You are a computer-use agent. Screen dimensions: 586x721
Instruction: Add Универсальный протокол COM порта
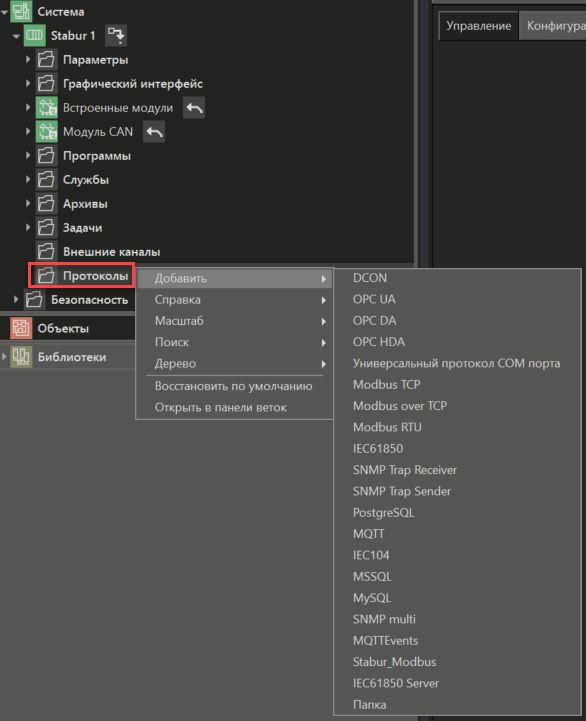(x=457, y=363)
